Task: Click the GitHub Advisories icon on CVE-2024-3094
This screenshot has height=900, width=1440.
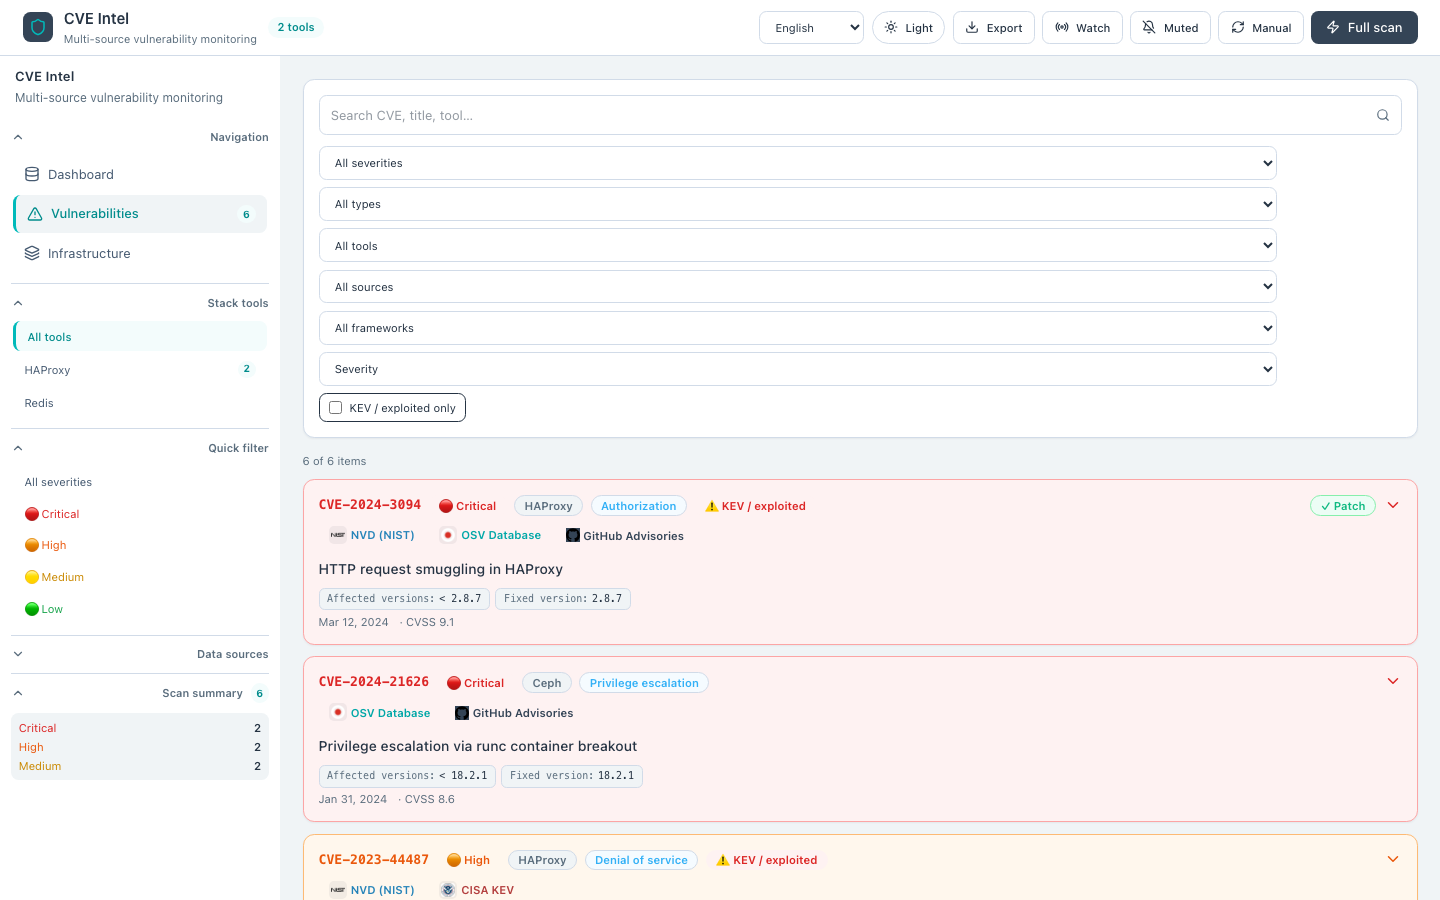Action: coord(573,535)
